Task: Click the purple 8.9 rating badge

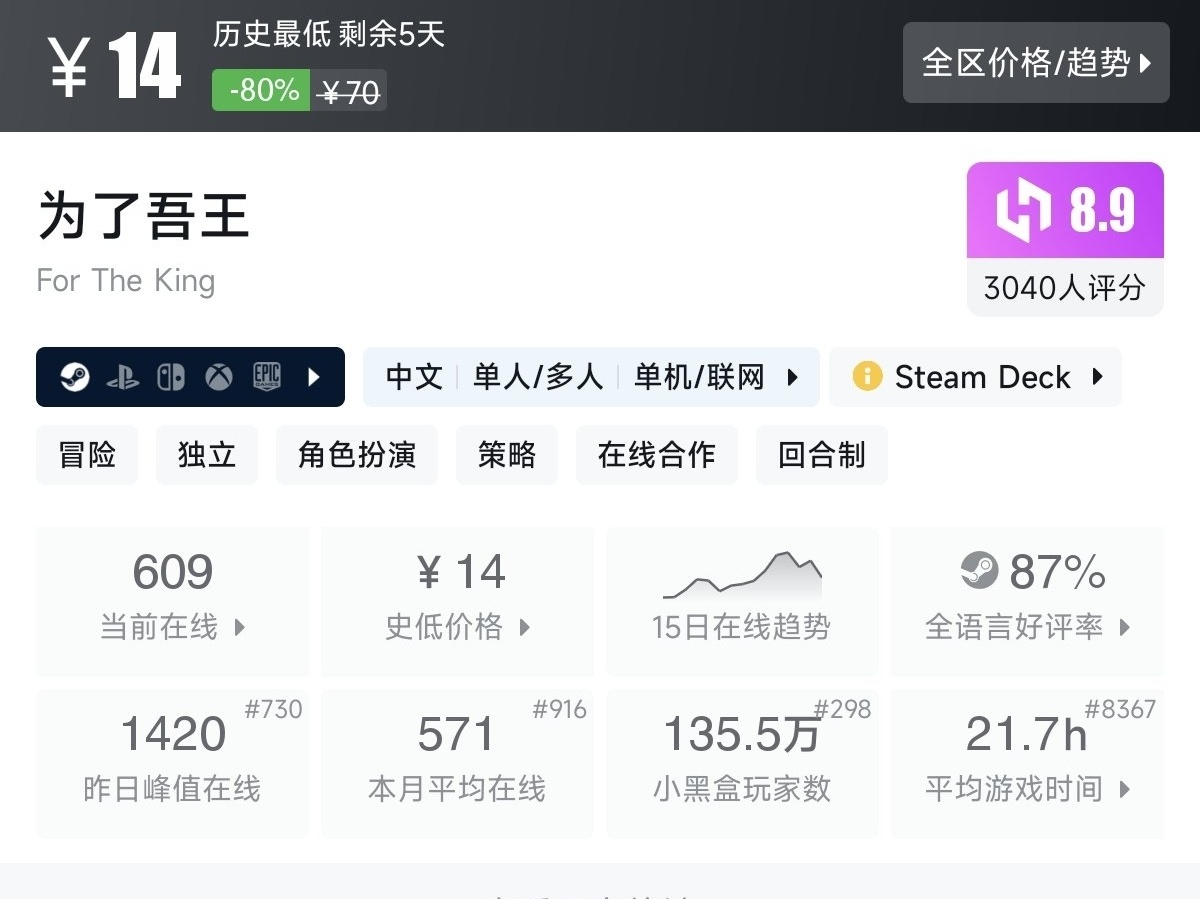Action: coord(1065,211)
